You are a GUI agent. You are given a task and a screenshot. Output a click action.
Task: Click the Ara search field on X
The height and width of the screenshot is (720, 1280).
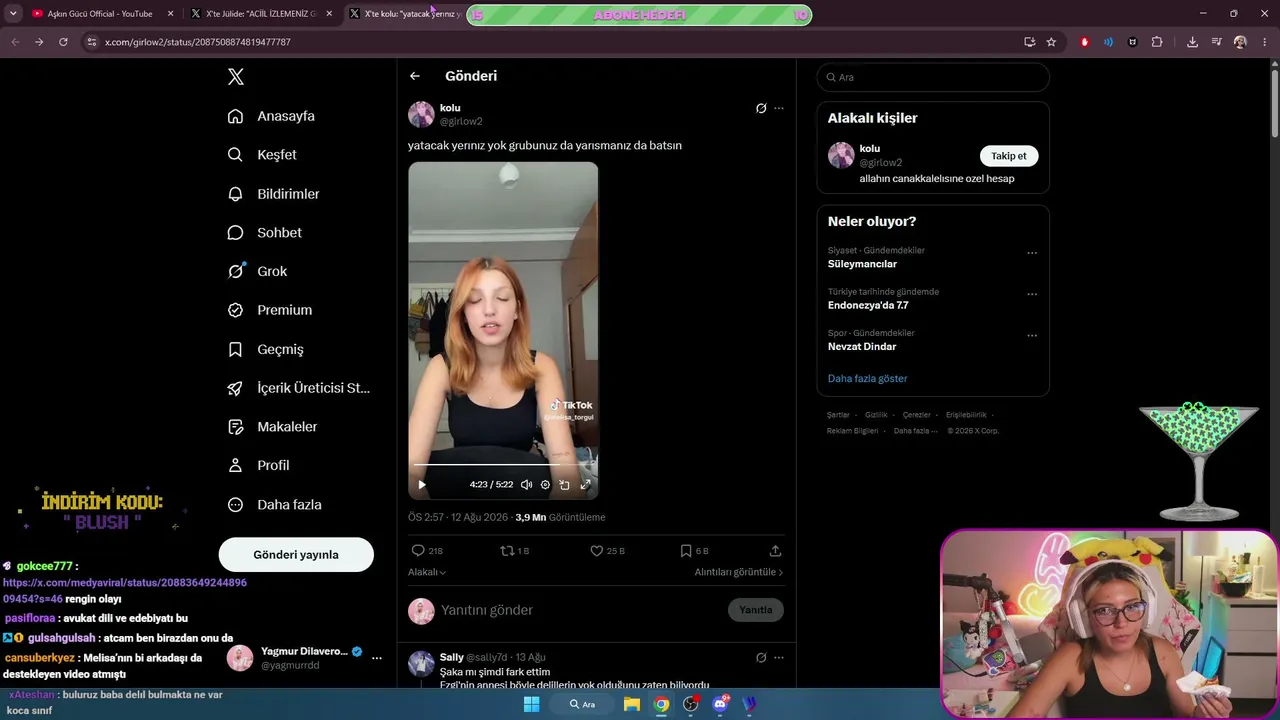pos(933,77)
